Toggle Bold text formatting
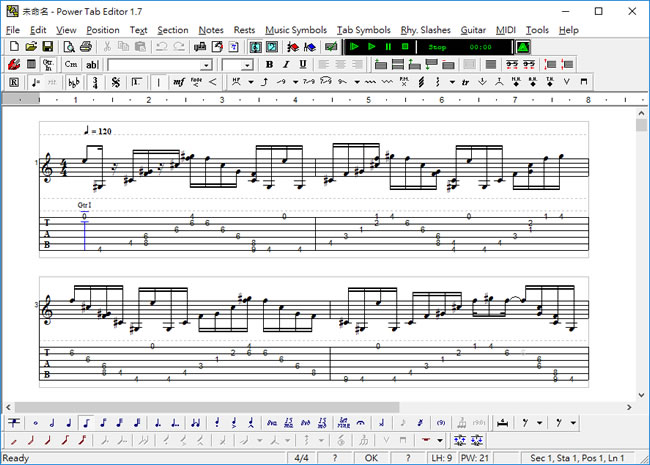The height and width of the screenshot is (465, 650). (x=270, y=65)
